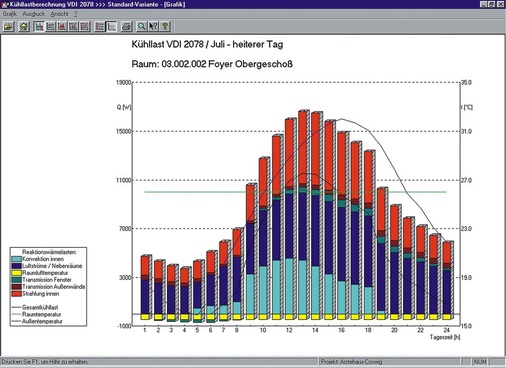Maximize or restore the window
The width and height of the screenshot is (506, 368).
coord(492,4)
